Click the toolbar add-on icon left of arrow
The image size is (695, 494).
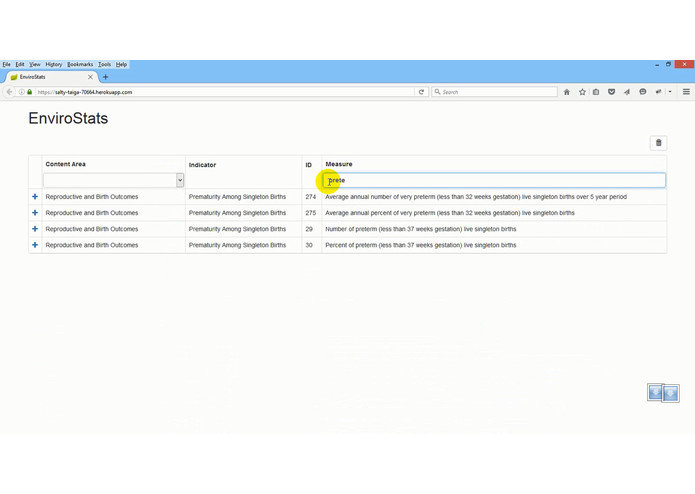click(658, 92)
